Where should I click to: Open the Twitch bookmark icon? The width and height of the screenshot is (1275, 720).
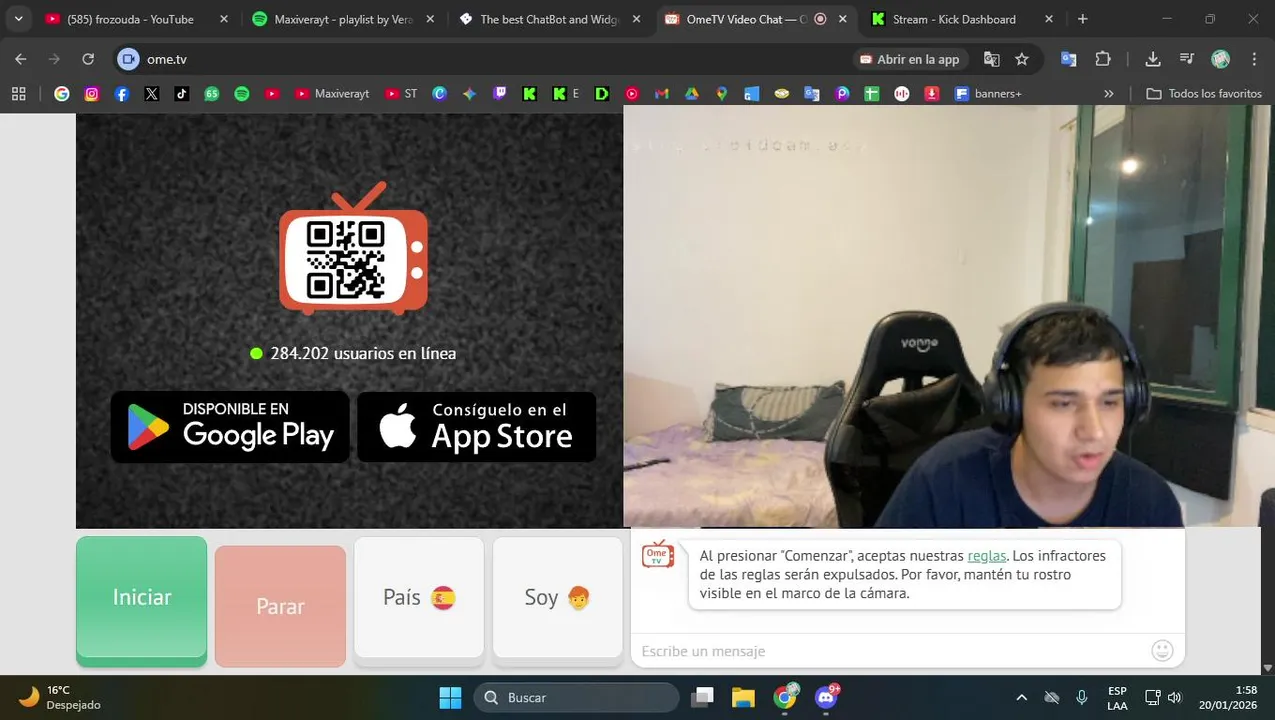coord(499,93)
